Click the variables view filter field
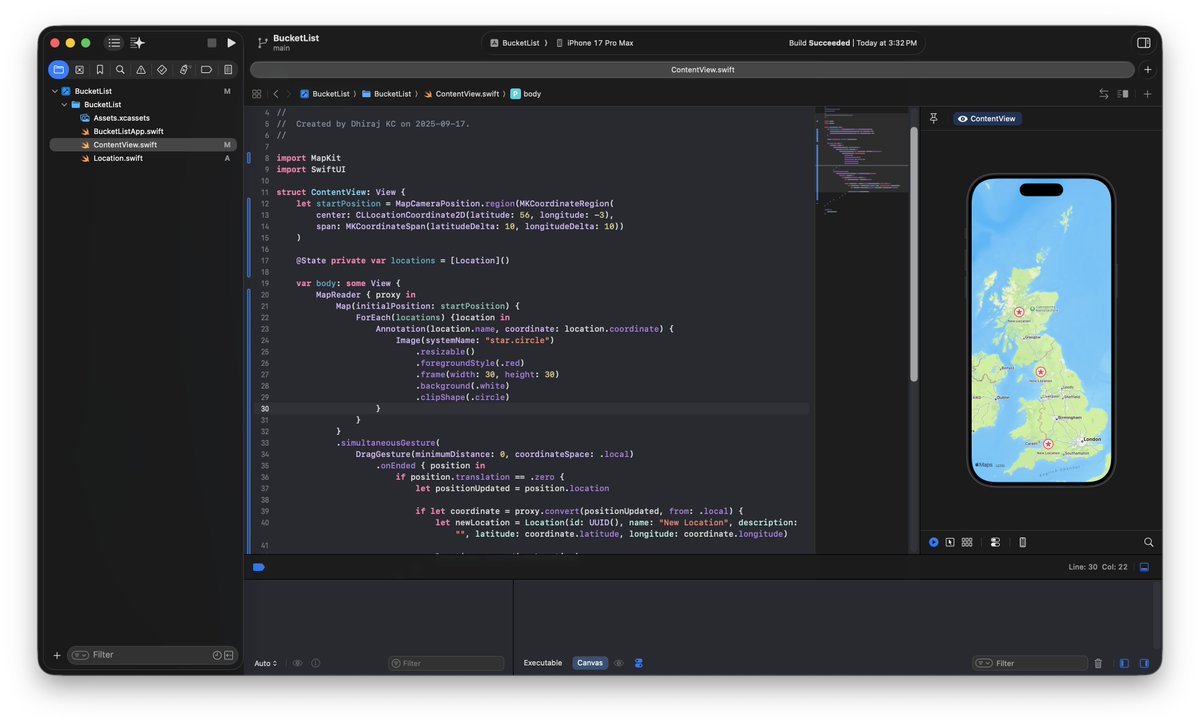The image size is (1200, 725). (446, 663)
